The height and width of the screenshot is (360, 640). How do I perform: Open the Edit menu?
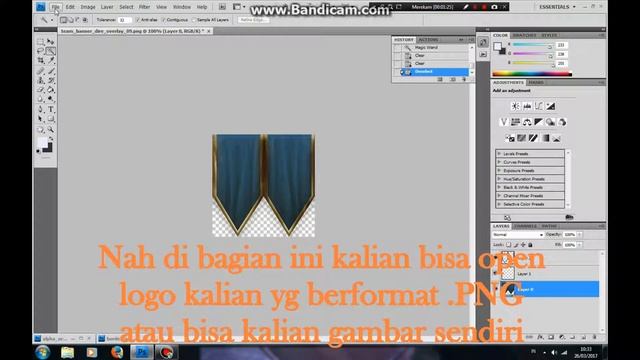pos(70,7)
